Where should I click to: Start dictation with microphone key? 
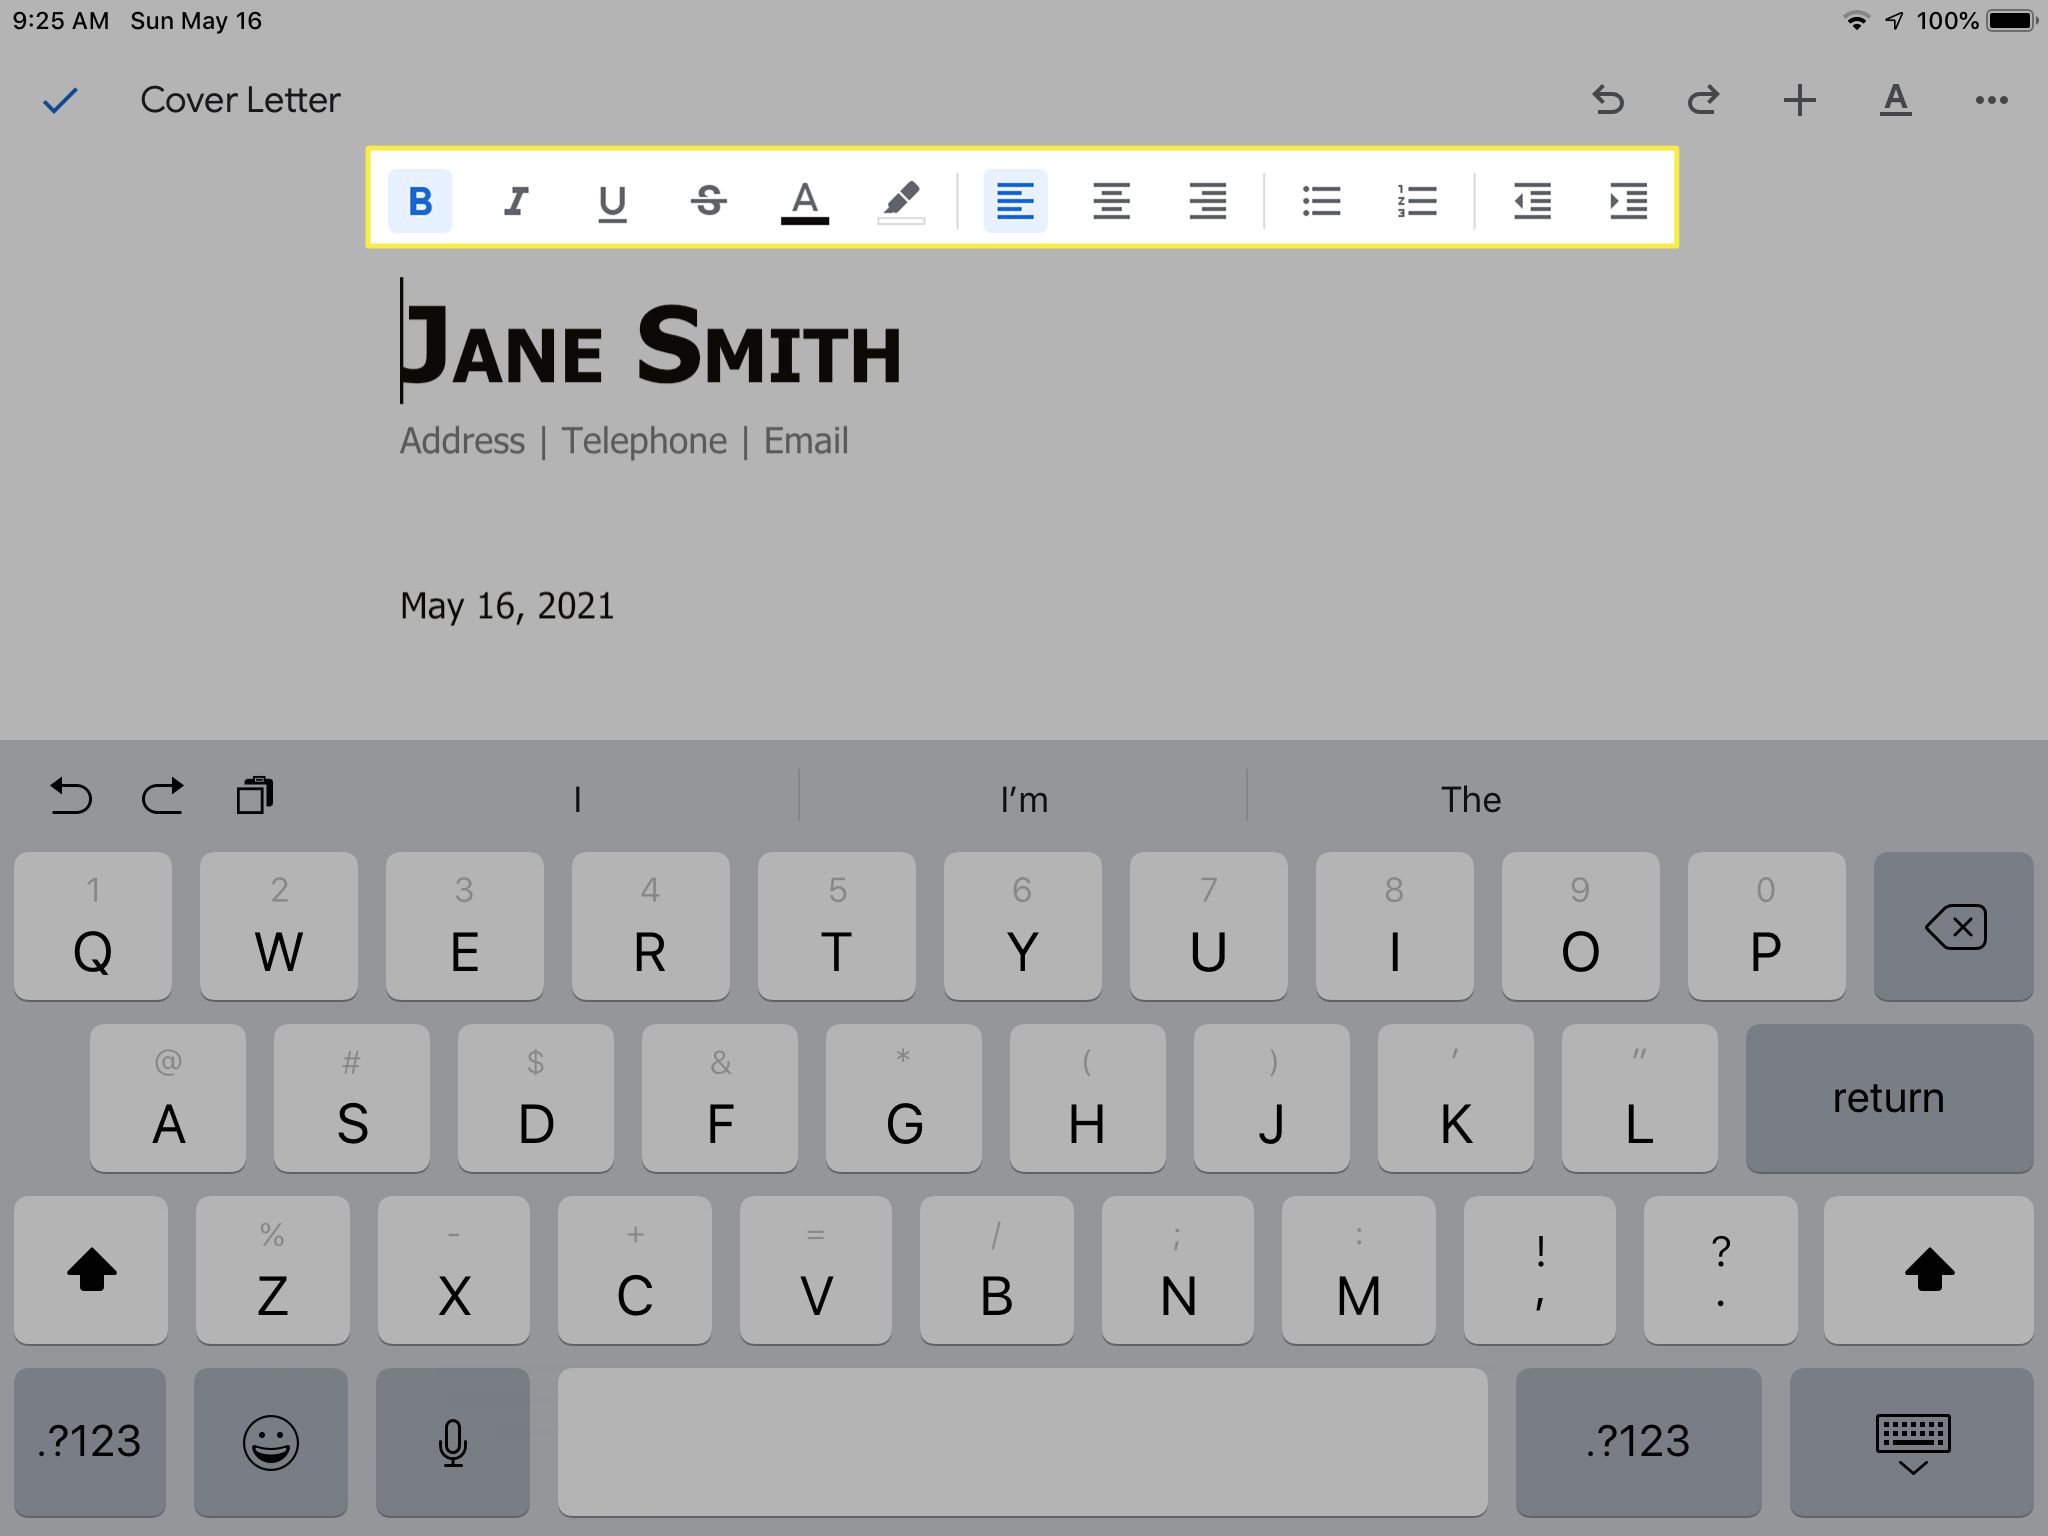(x=453, y=1442)
